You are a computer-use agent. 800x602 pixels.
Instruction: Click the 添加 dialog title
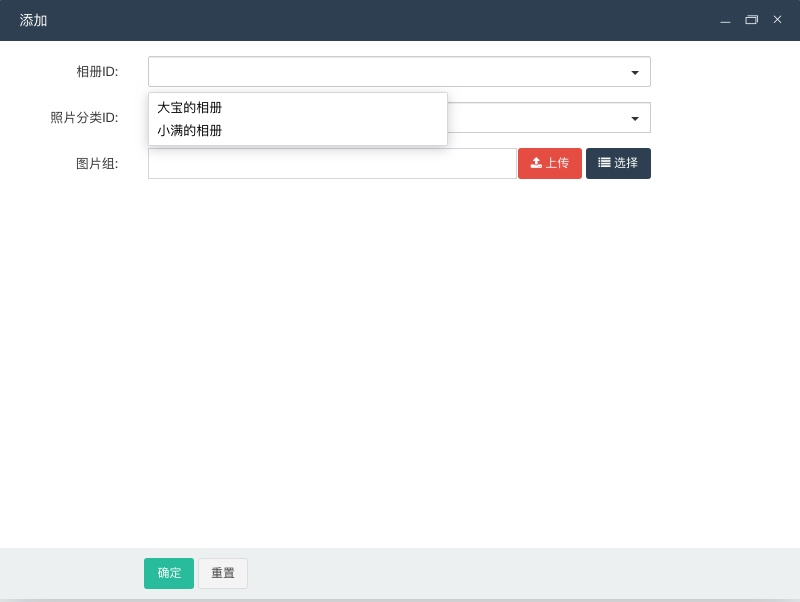33,20
